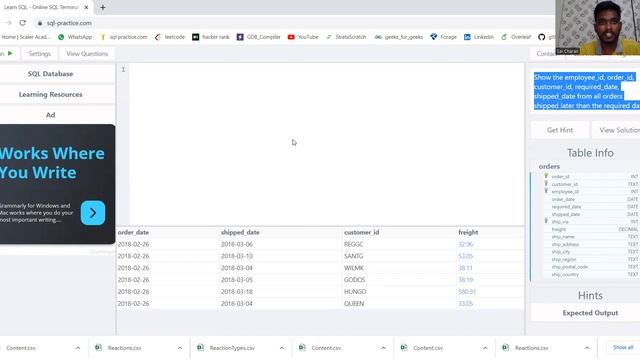Open first Reactions.csv download options chevron
The image size is (640, 360).
point(180,348)
